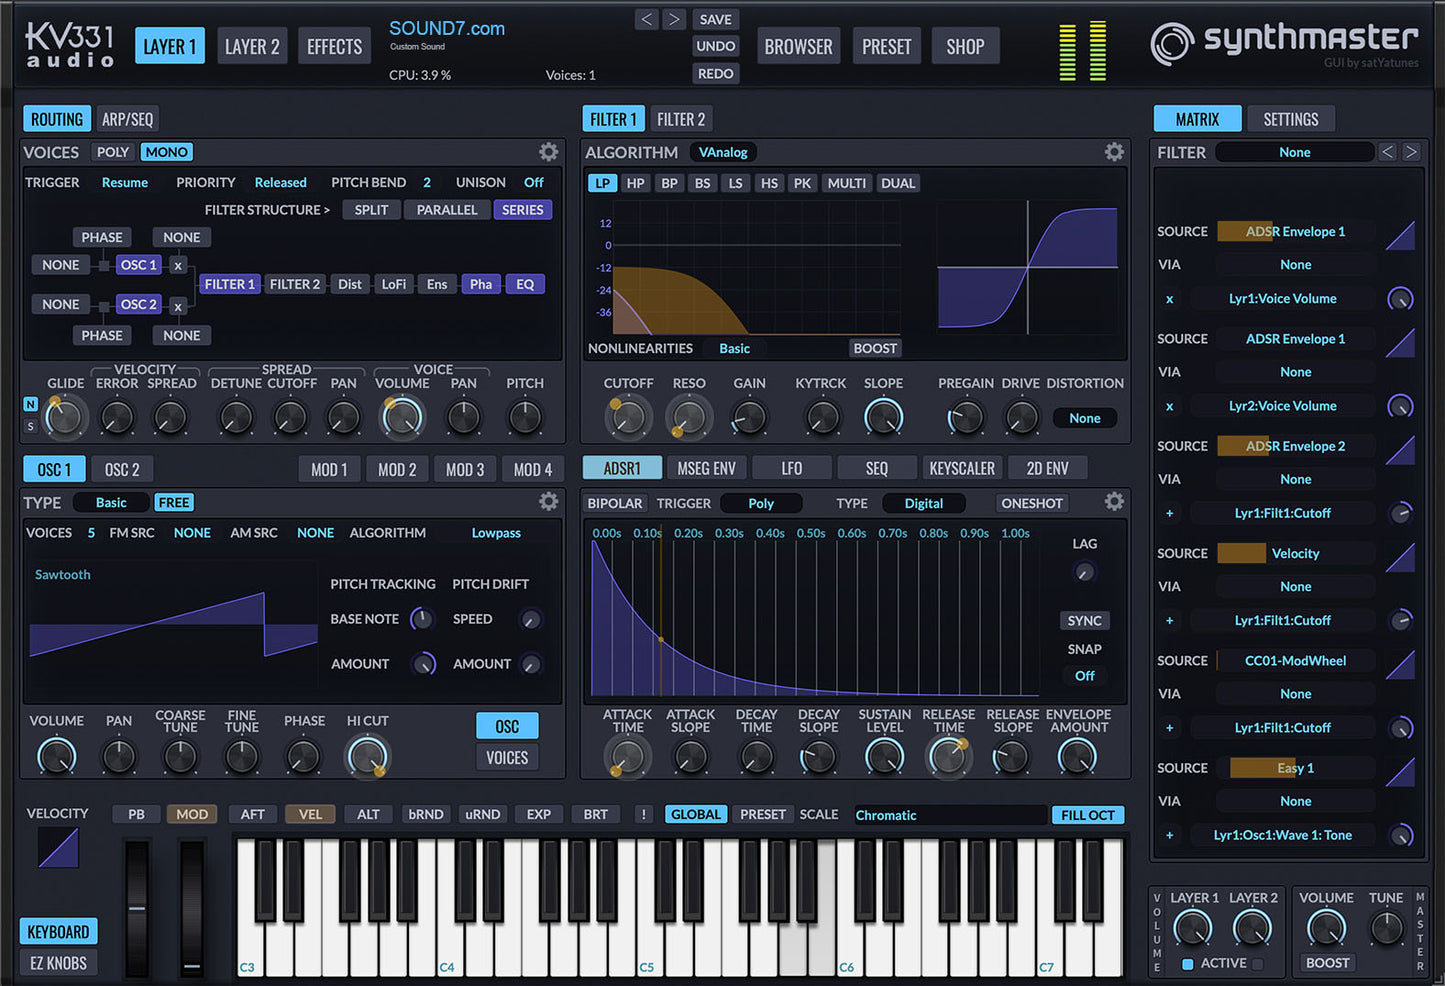Image resolution: width=1445 pixels, height=986 pixels.
Task: Click the pitch bend wheel slider
Action: click(137, 908)
